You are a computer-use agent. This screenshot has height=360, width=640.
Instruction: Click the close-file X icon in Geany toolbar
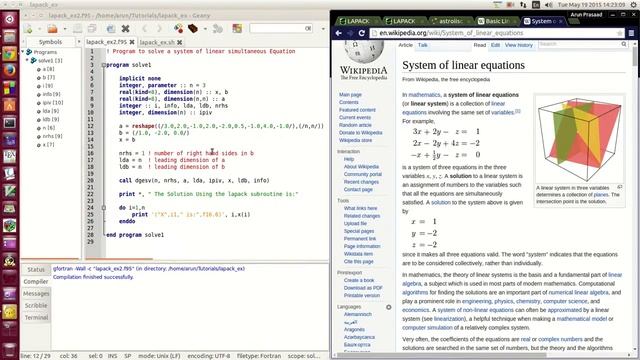[126, 29]
